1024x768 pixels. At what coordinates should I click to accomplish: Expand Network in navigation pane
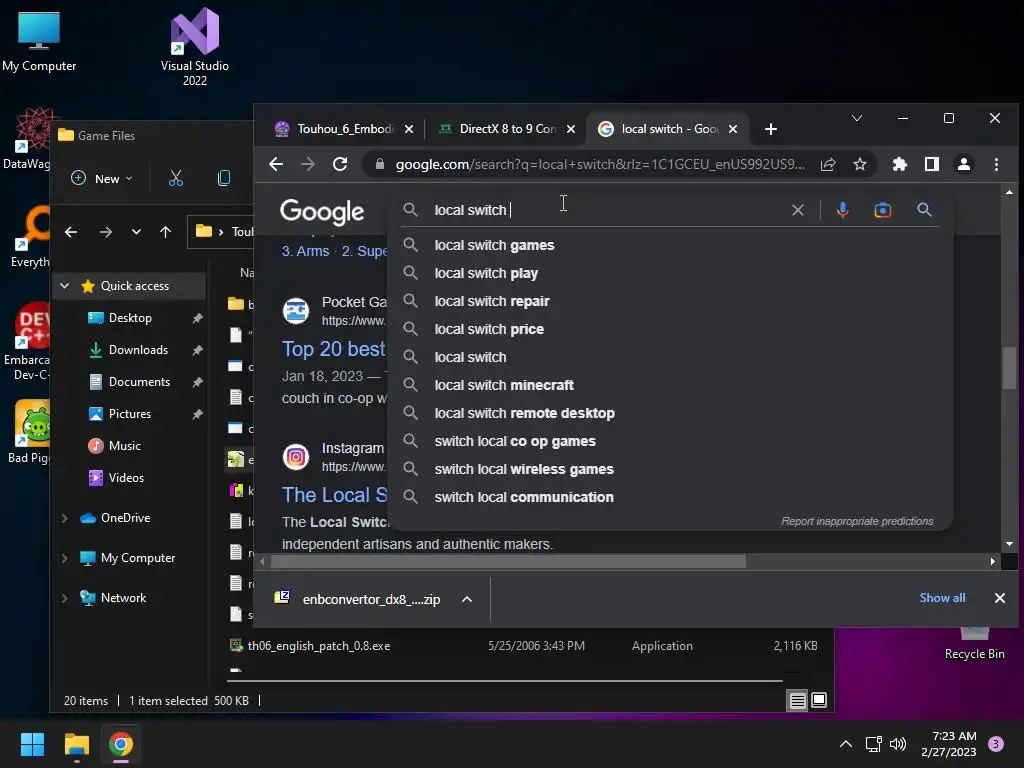(x=65, y=598)
